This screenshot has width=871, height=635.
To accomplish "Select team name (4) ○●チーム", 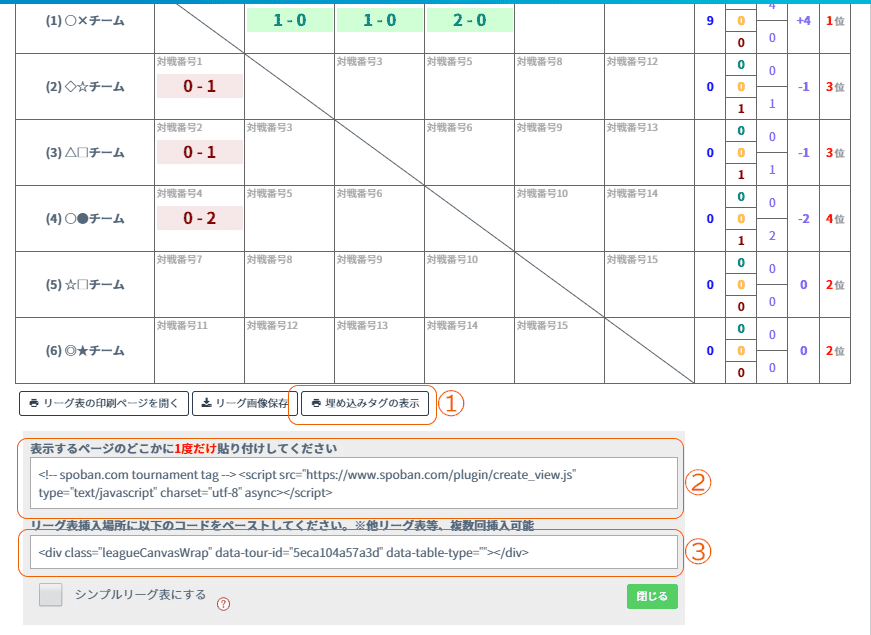I will point(85,219).
